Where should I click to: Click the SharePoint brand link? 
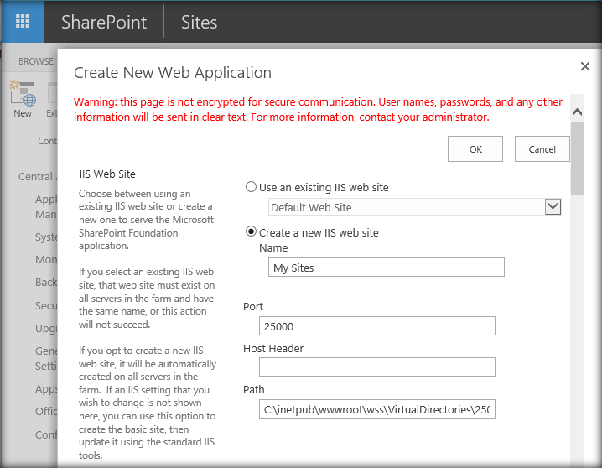(x=104, y=22)
